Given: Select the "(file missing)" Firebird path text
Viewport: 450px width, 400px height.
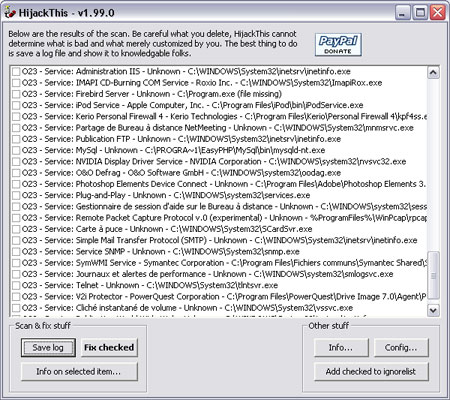Looking at the screenshot, I should click(x=230, y=94).
